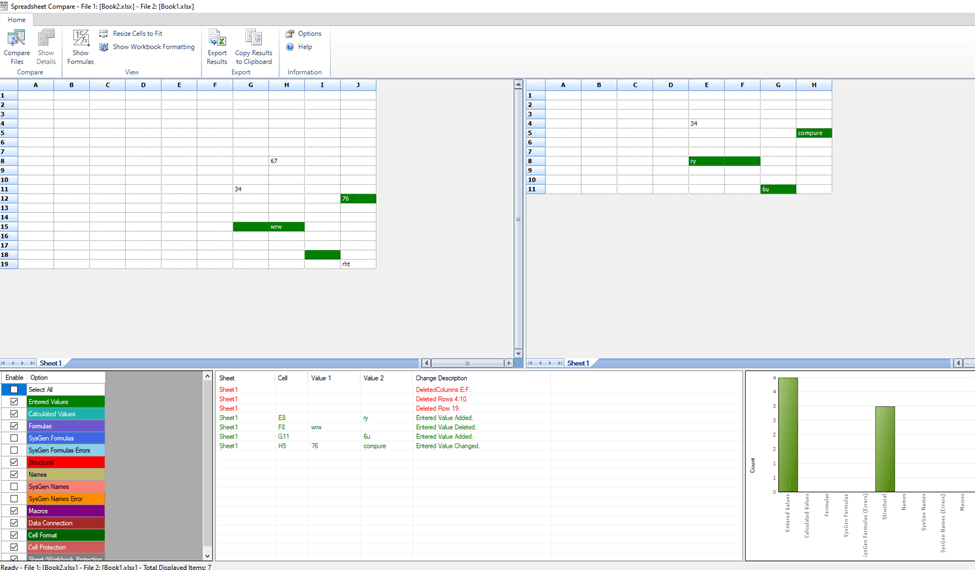
Task: Click the Export Results icon
Action: [x=217, y=39]
